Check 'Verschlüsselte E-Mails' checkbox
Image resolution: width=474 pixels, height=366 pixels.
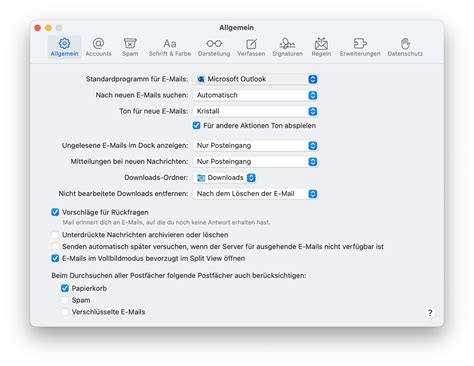(x=65, y=312)
